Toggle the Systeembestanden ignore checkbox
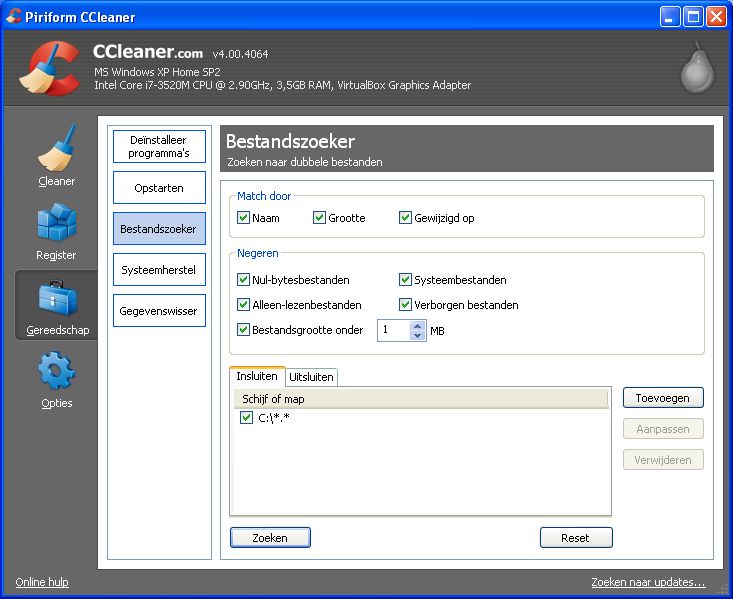The height and width of the screenshot is (599, 733). point(405,280)
